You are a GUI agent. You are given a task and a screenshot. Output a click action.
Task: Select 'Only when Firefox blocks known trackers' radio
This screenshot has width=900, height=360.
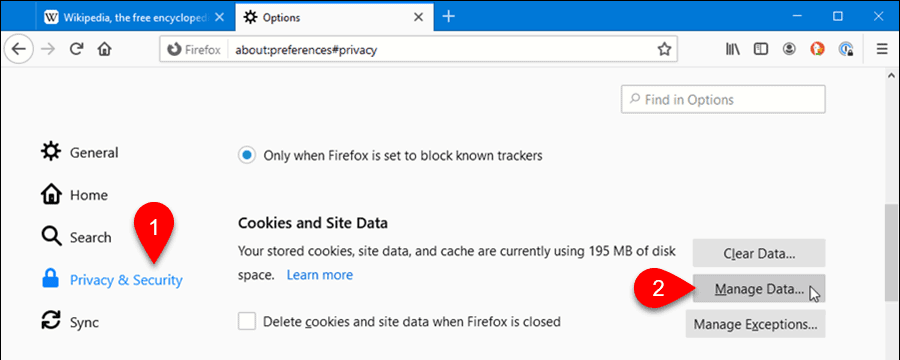coord(247,156)
